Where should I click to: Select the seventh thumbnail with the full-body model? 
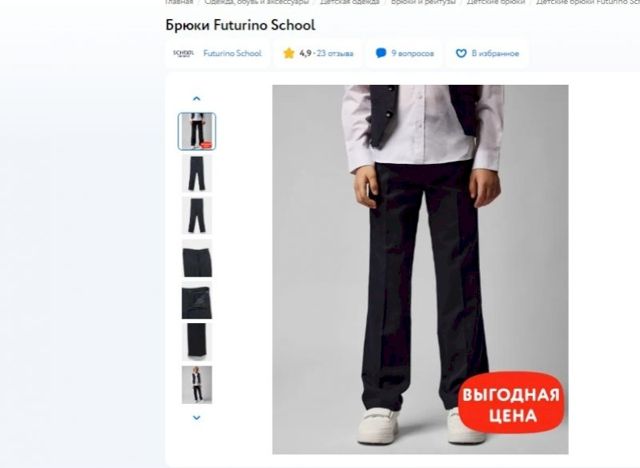[197, 385]
